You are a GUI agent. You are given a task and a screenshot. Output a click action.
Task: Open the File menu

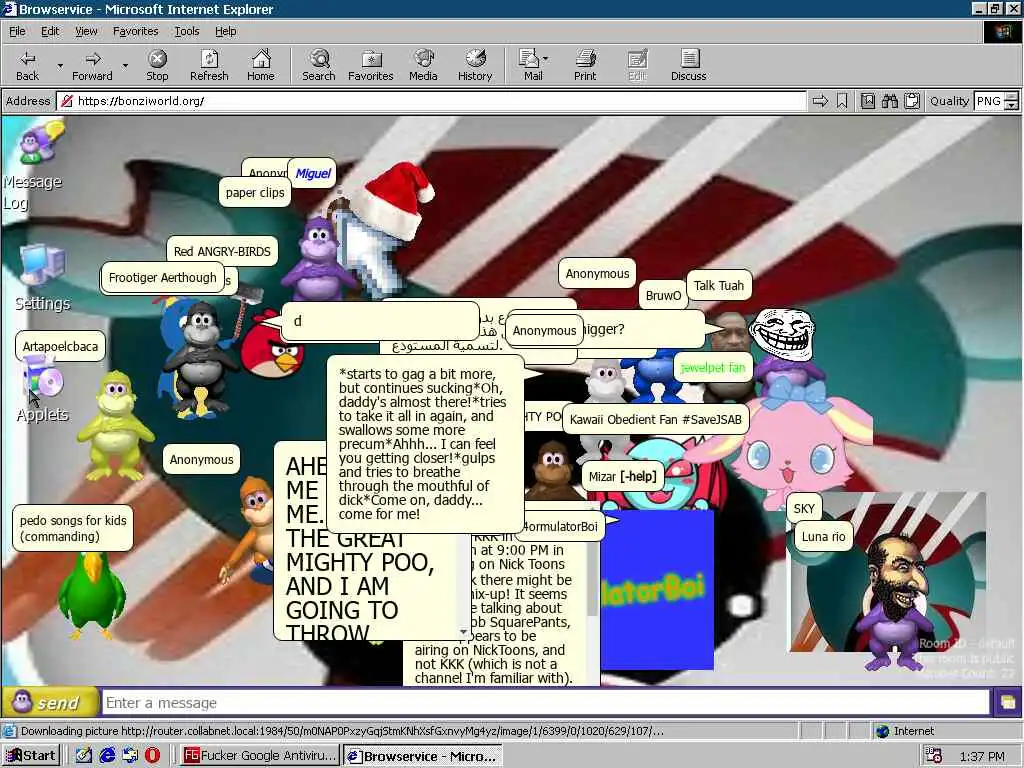pos(18,31)
